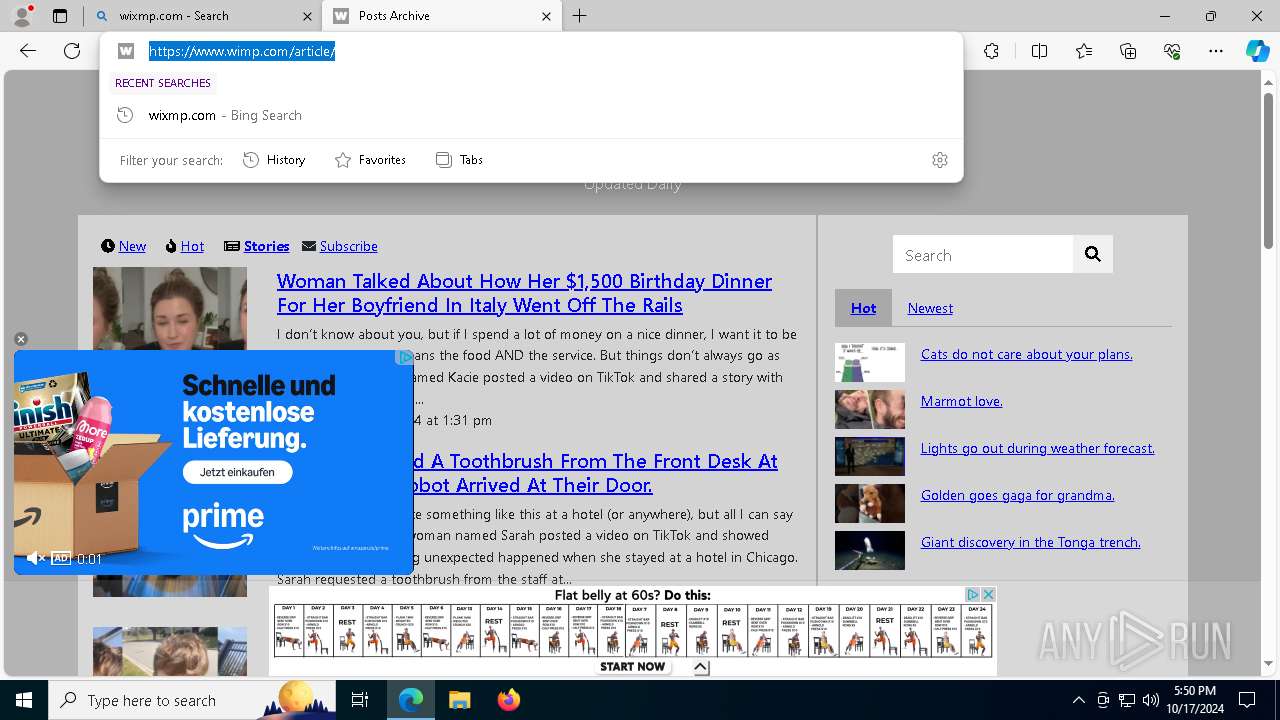
Task: Submit search with magnifier button
Action: [x=1093, y=255]
